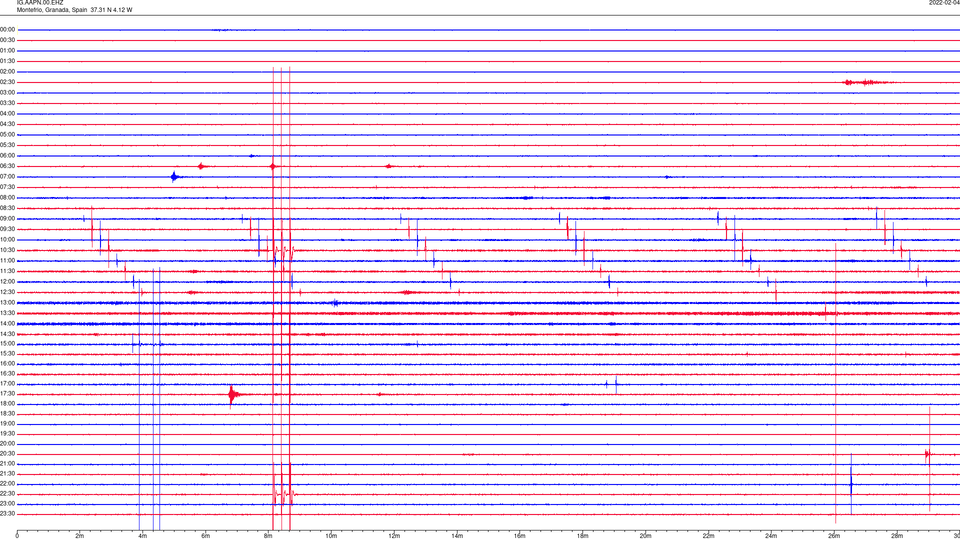Select the 20:30 time row label
Viewport: 960px width, 540px height.
pyautogui.click(x=7, y=454)
